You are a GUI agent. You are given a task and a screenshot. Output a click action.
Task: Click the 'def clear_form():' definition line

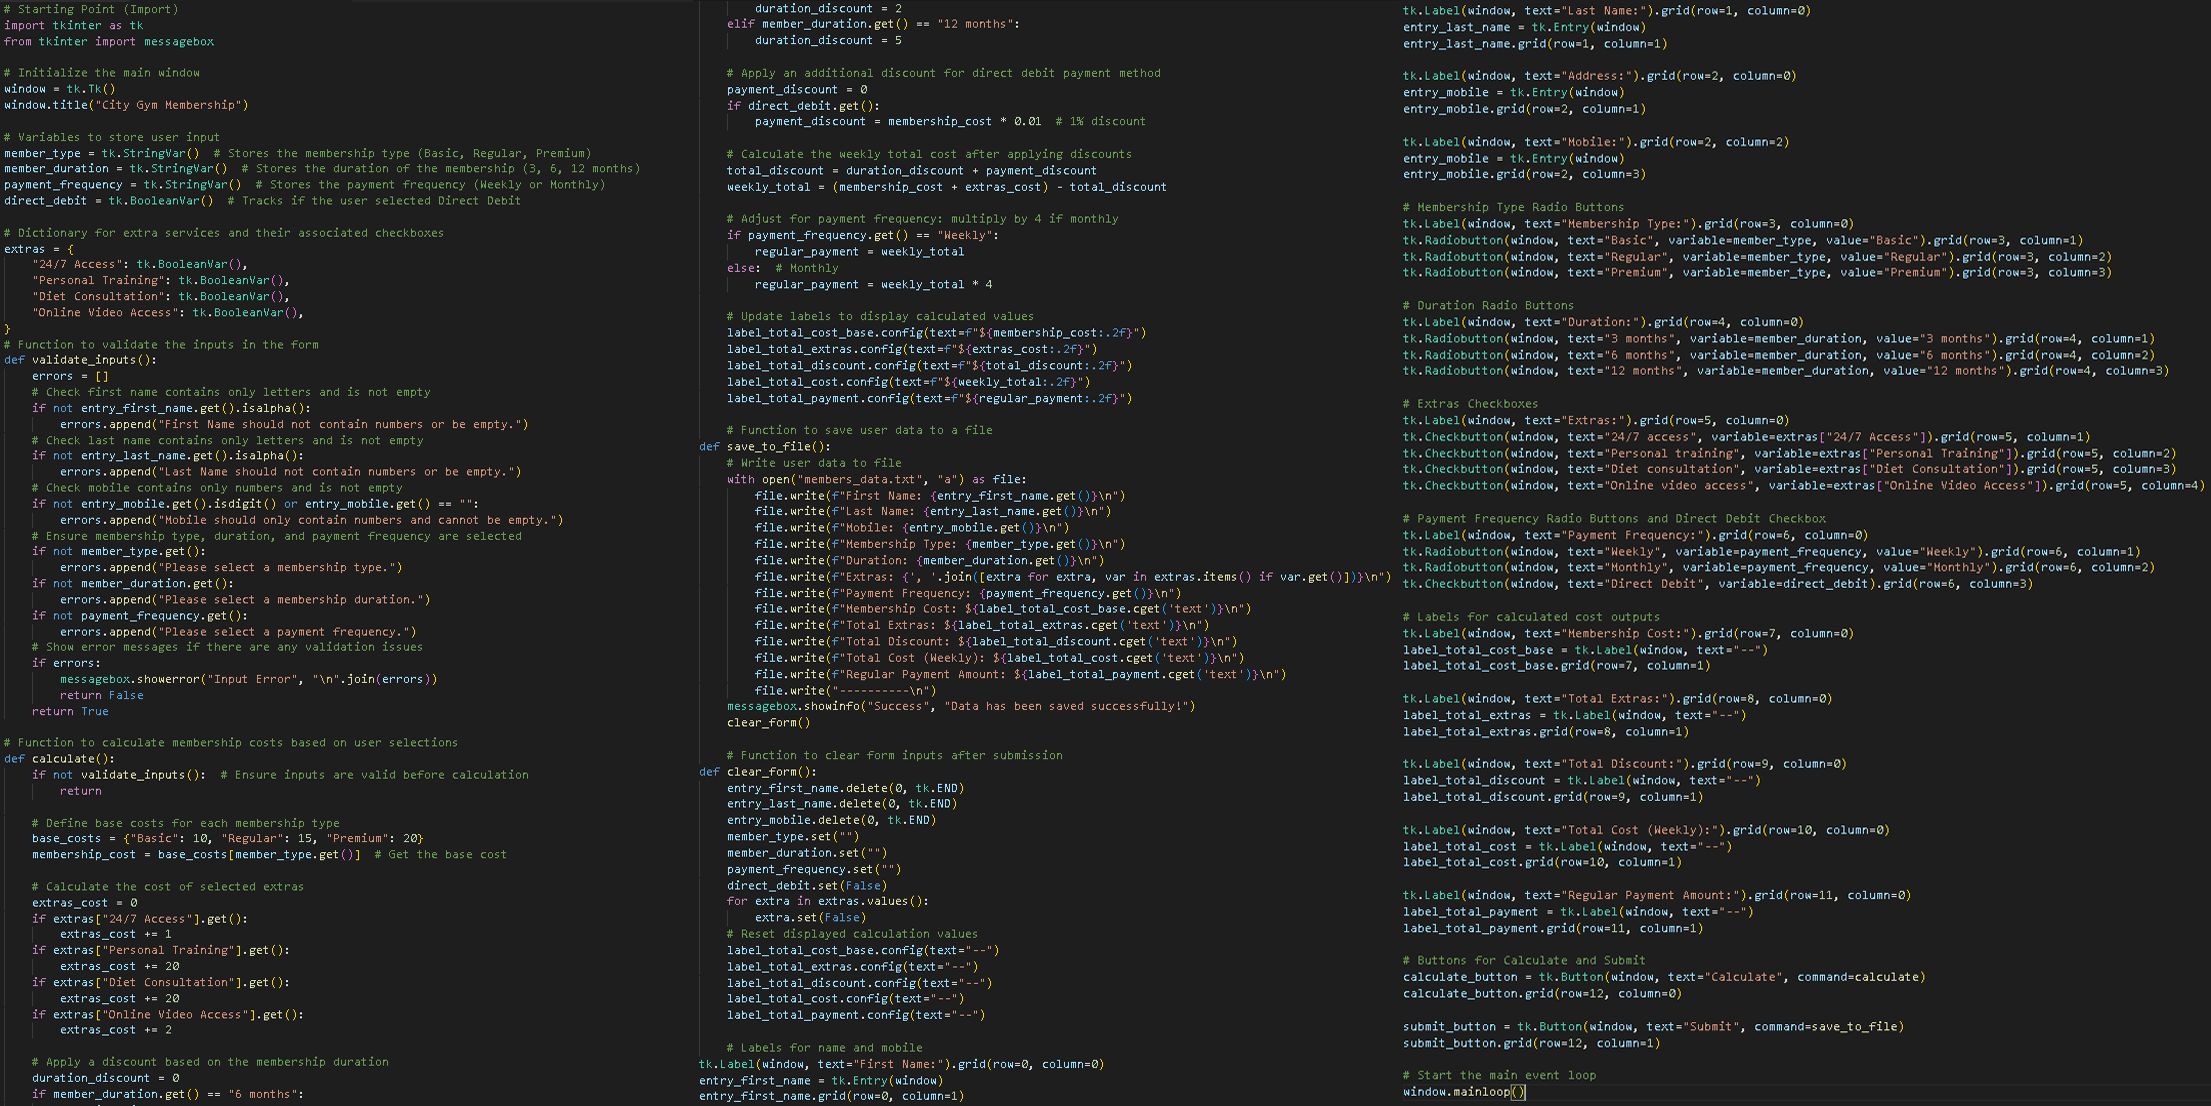coord(758,771)
